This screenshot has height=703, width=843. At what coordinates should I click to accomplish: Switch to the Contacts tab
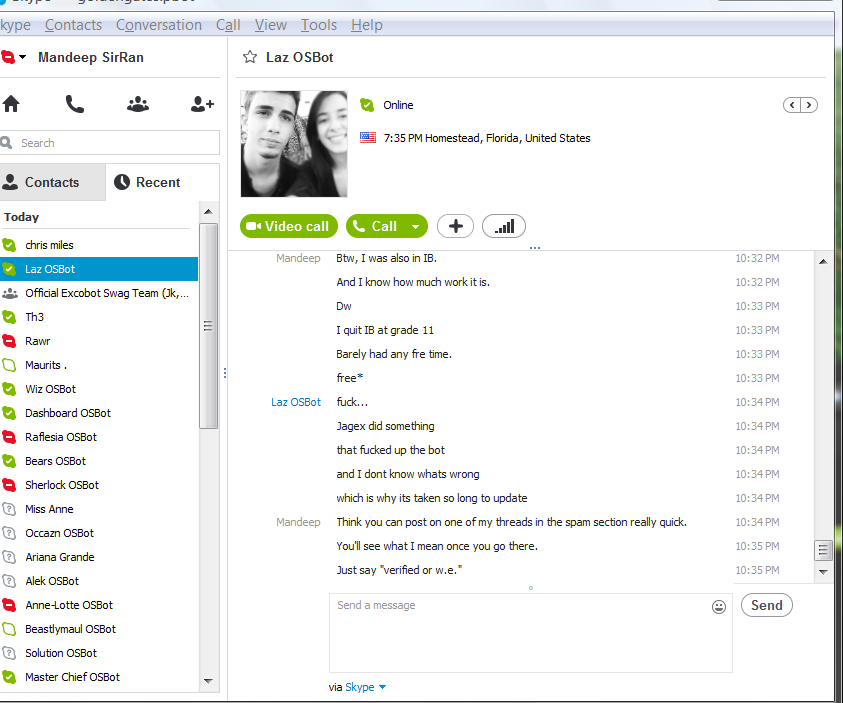tap(52, 182)
